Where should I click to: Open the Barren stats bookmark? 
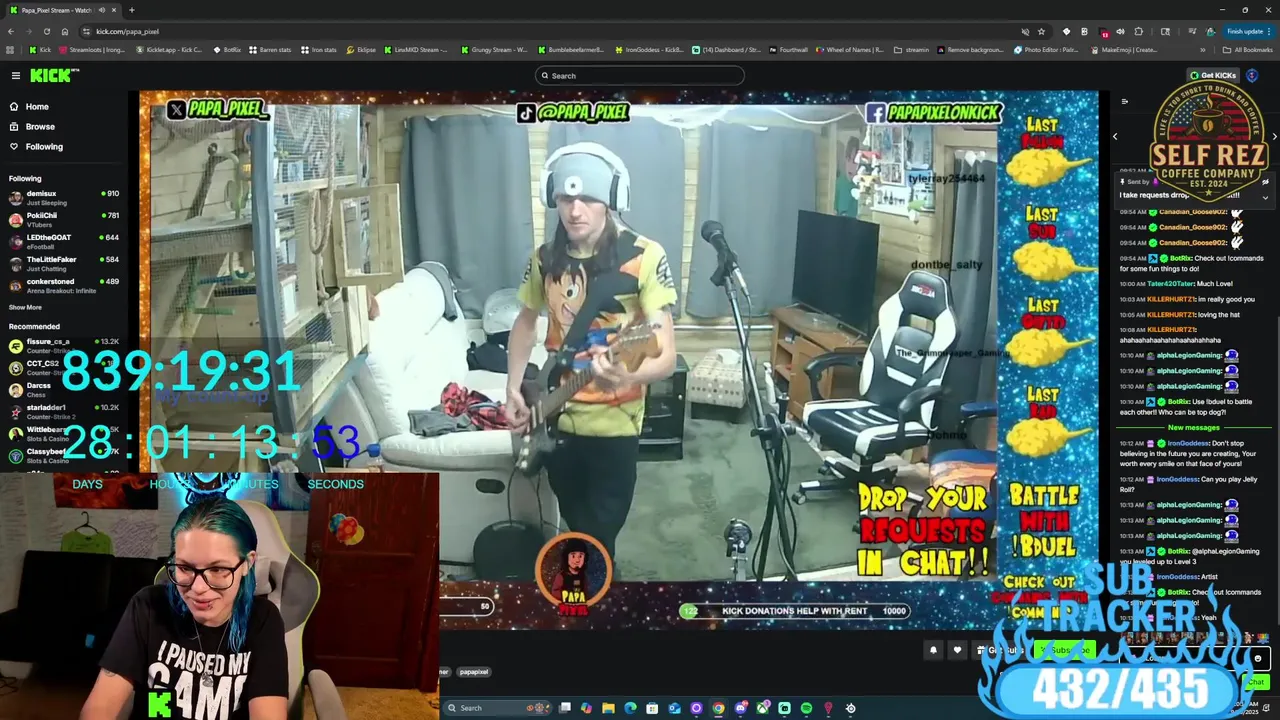point(270,49)
